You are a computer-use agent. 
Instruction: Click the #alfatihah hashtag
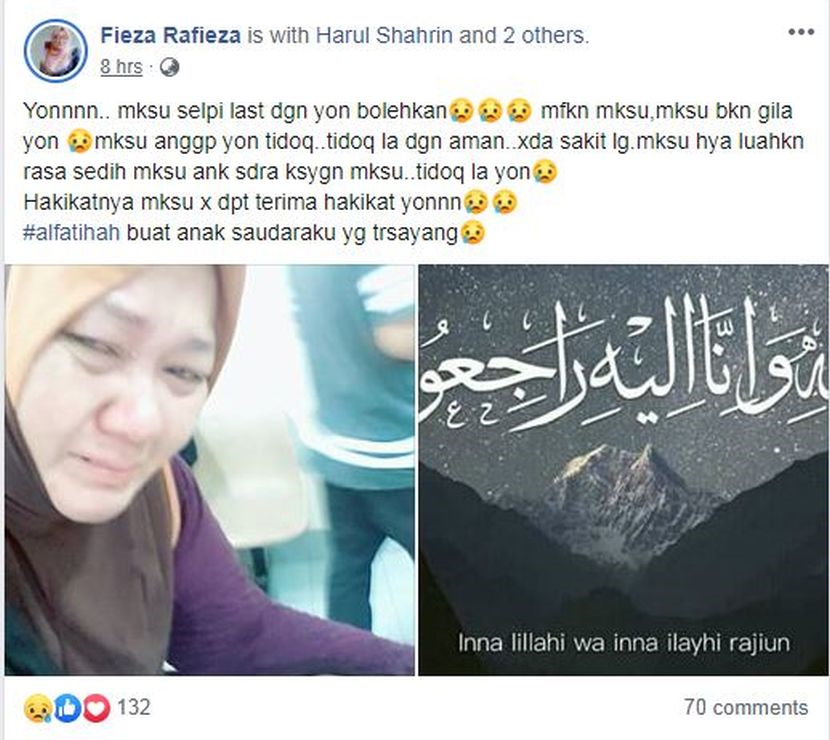[x=72, y=232]
